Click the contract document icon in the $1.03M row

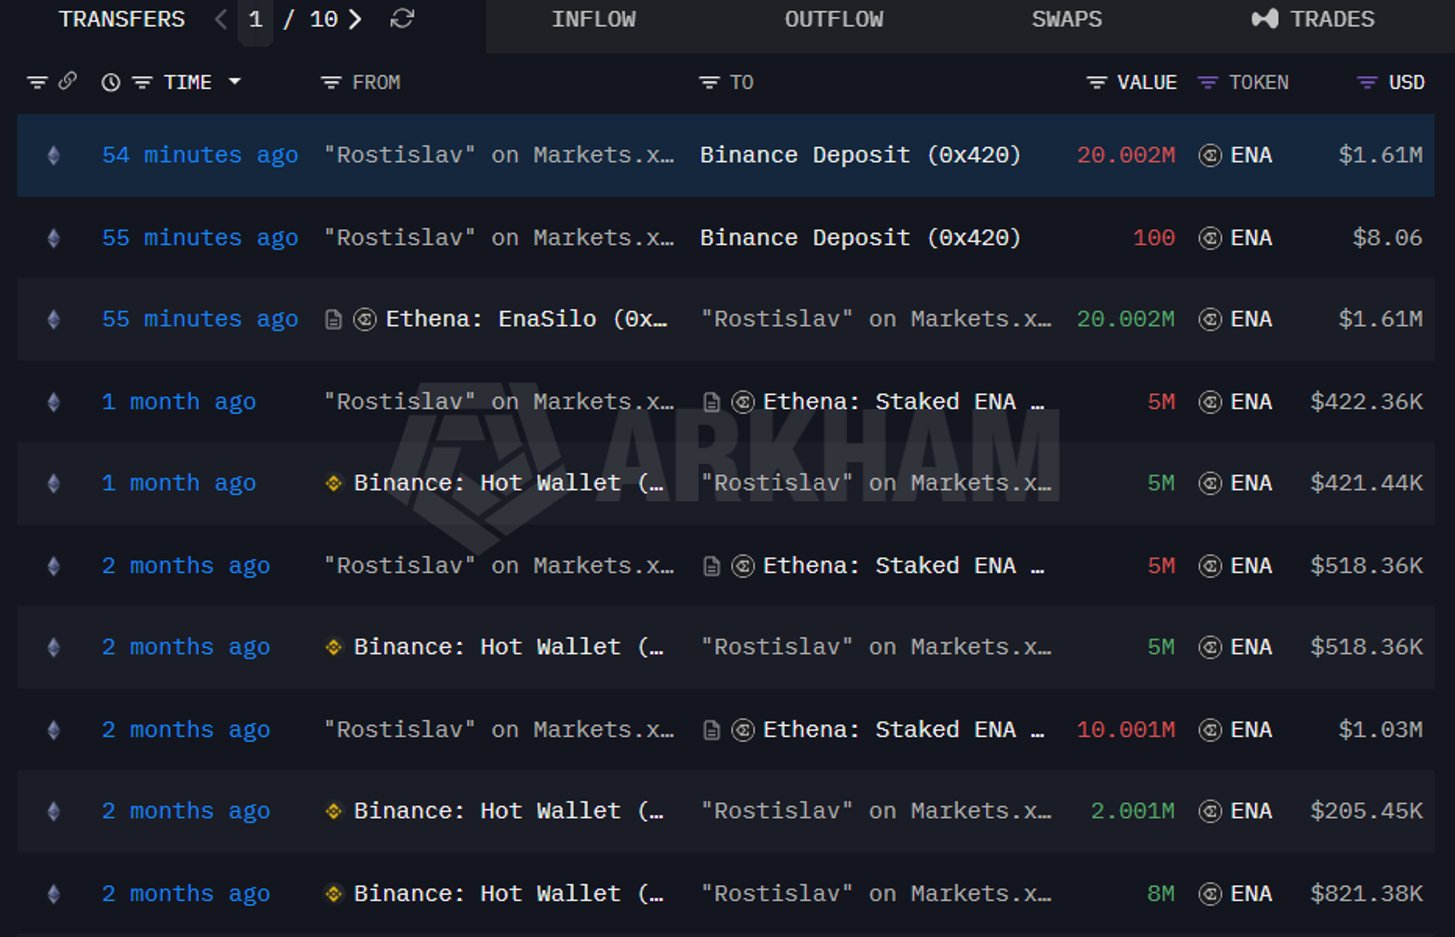click(712, 731)
